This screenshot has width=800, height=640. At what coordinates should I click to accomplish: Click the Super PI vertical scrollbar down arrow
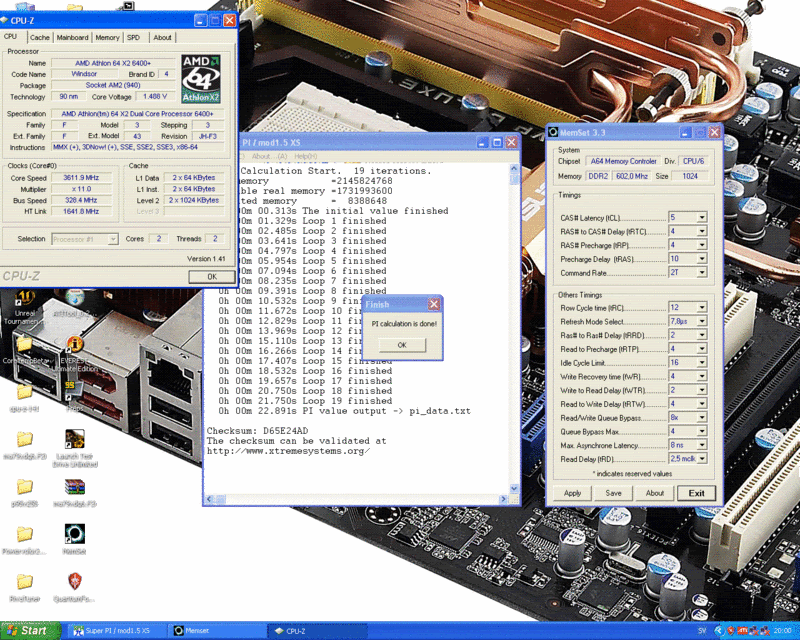[514, 489]
